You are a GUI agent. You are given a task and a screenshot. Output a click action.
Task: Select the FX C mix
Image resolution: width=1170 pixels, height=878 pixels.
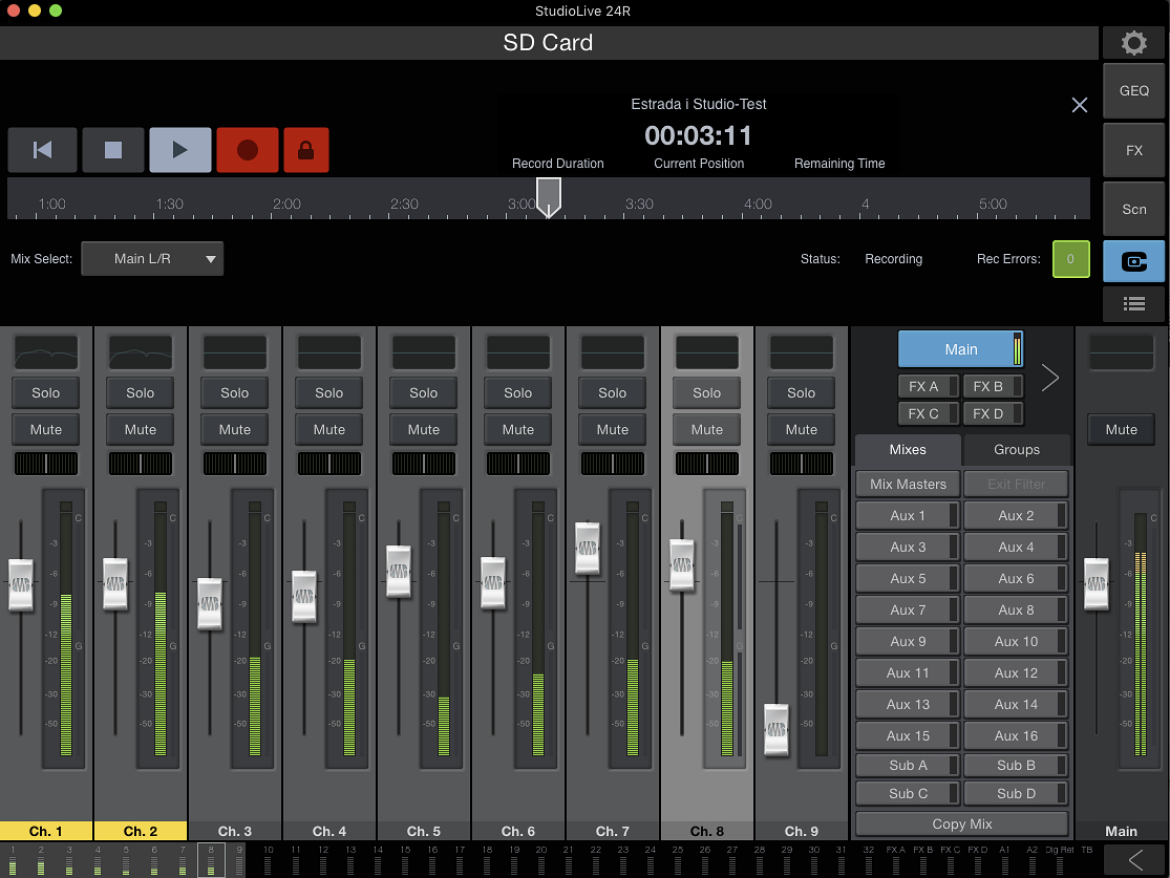pyautogui.click(x=928, y=413)
